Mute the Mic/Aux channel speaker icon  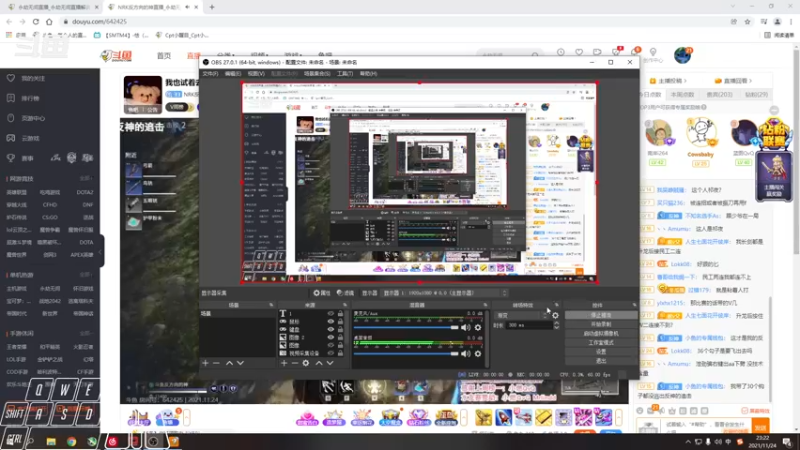coord(466,328)
